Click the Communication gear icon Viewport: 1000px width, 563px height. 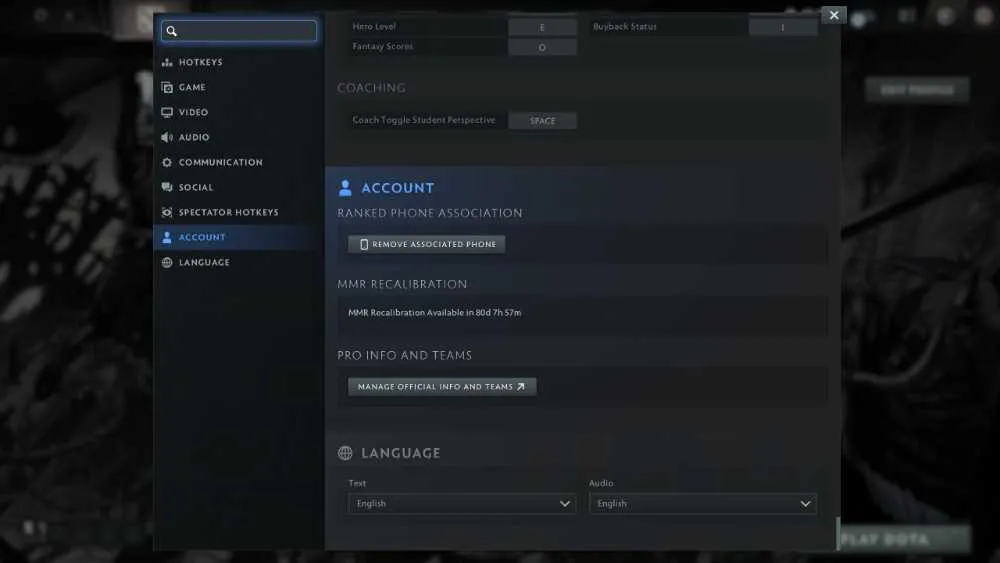pos(167,162)
